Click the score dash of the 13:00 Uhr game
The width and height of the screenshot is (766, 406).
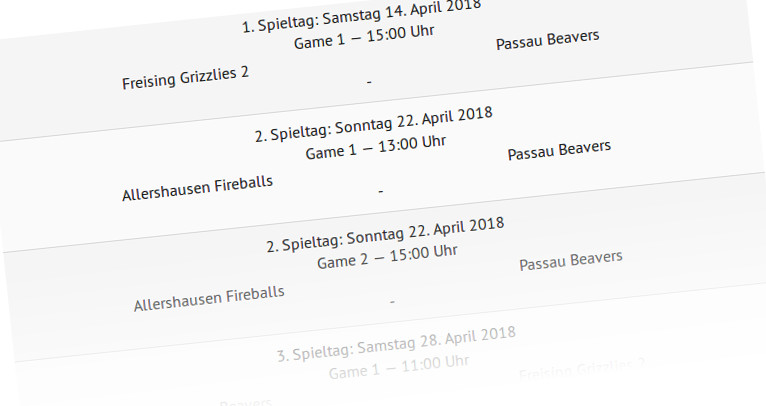click(381, 192)
